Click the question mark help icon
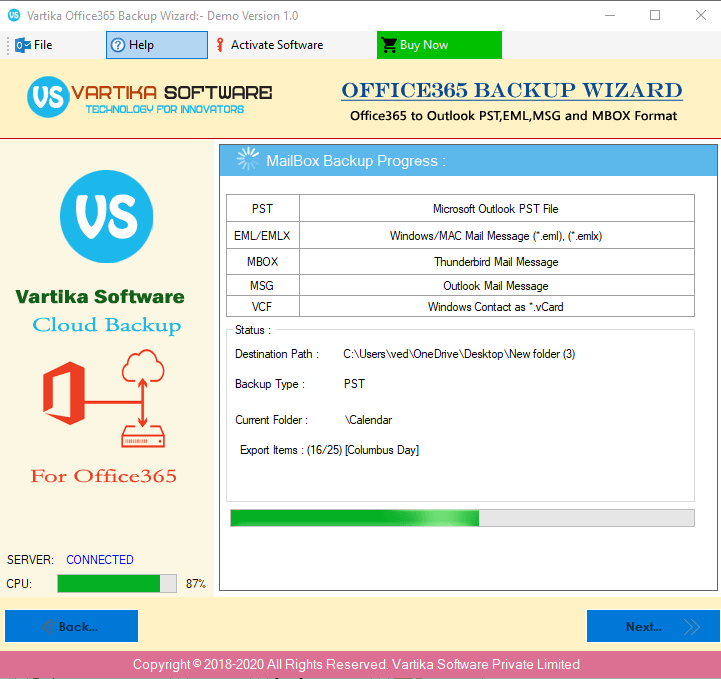Image resolution: width=721 pixels, height=679 pixels. point(118,45)
